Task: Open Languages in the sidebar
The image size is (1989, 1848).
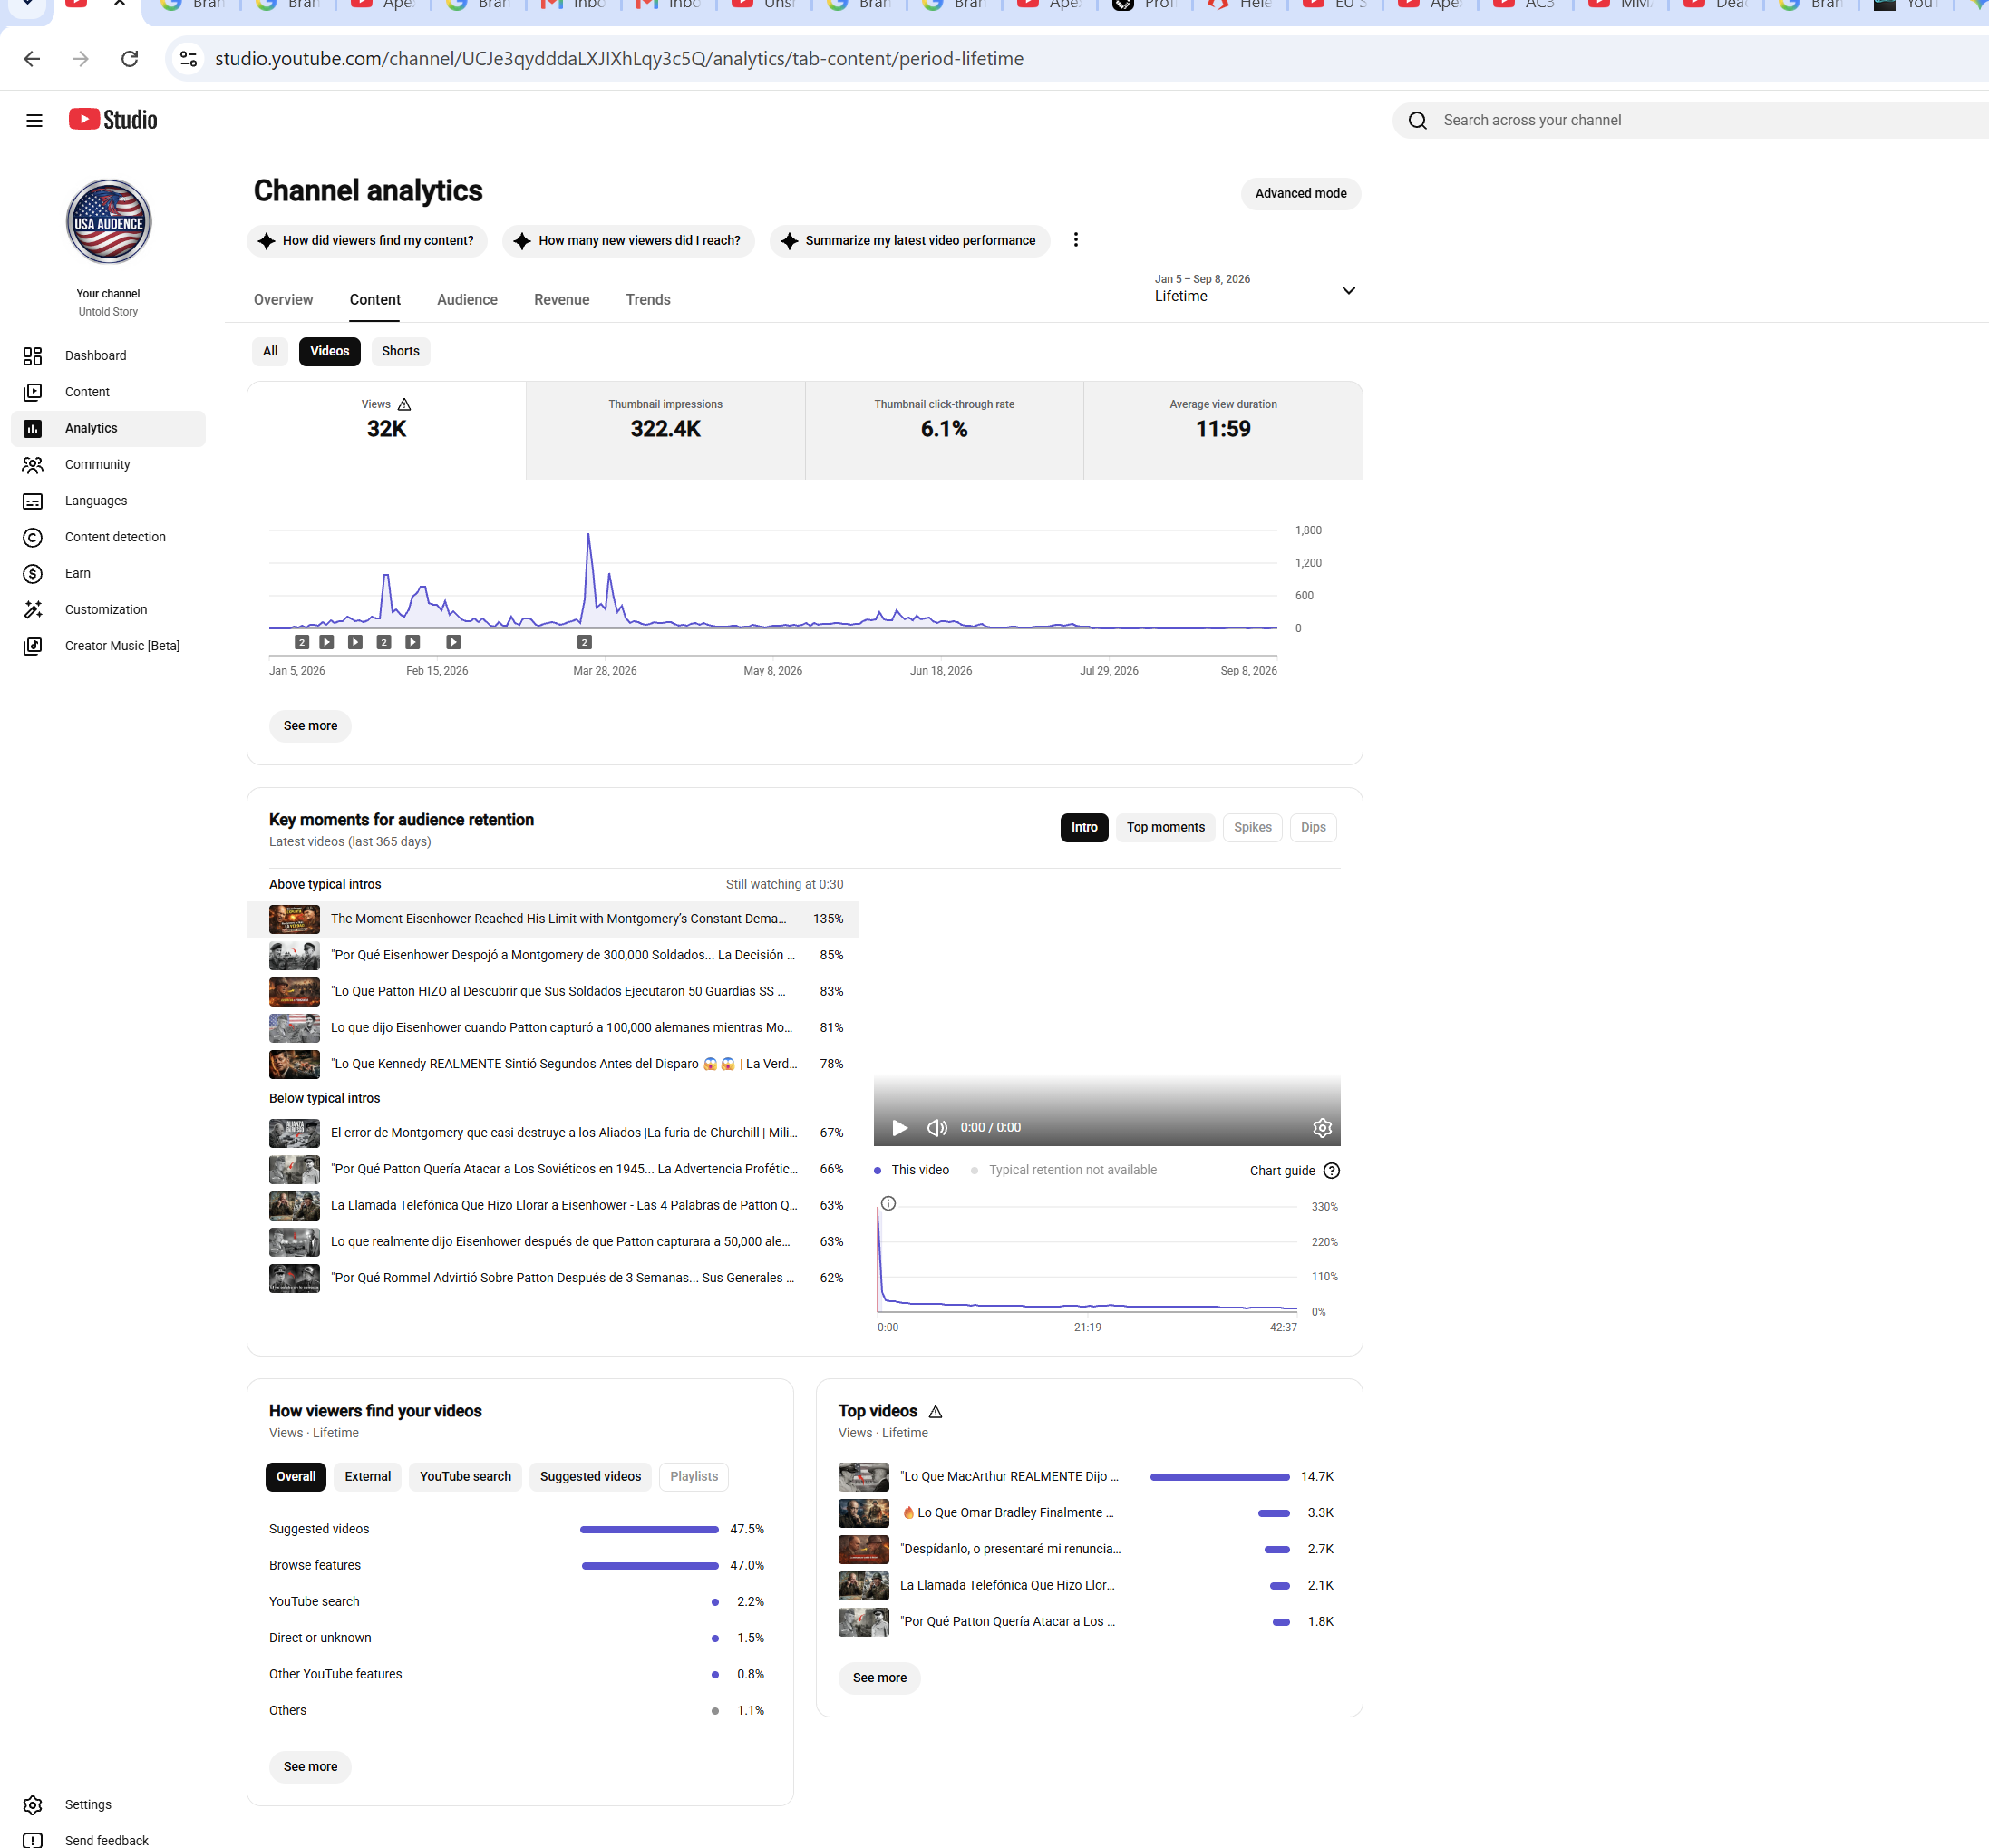Action: tap(108, 501)
